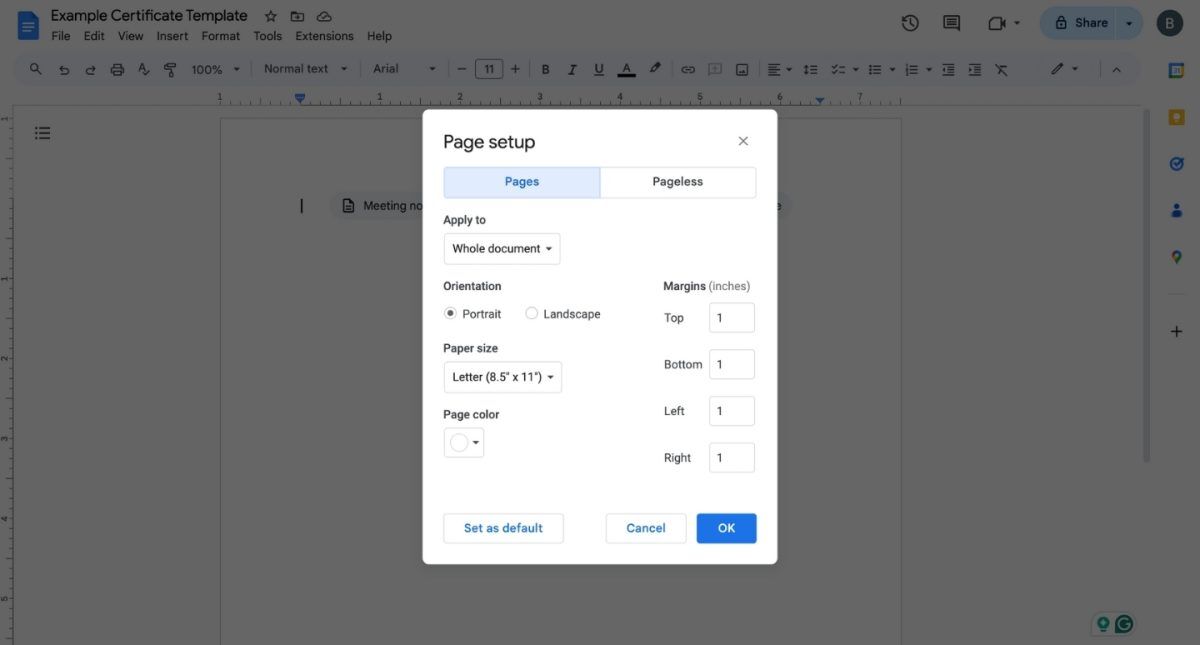Switch to the Pageless tab

(x=677, y=181)
